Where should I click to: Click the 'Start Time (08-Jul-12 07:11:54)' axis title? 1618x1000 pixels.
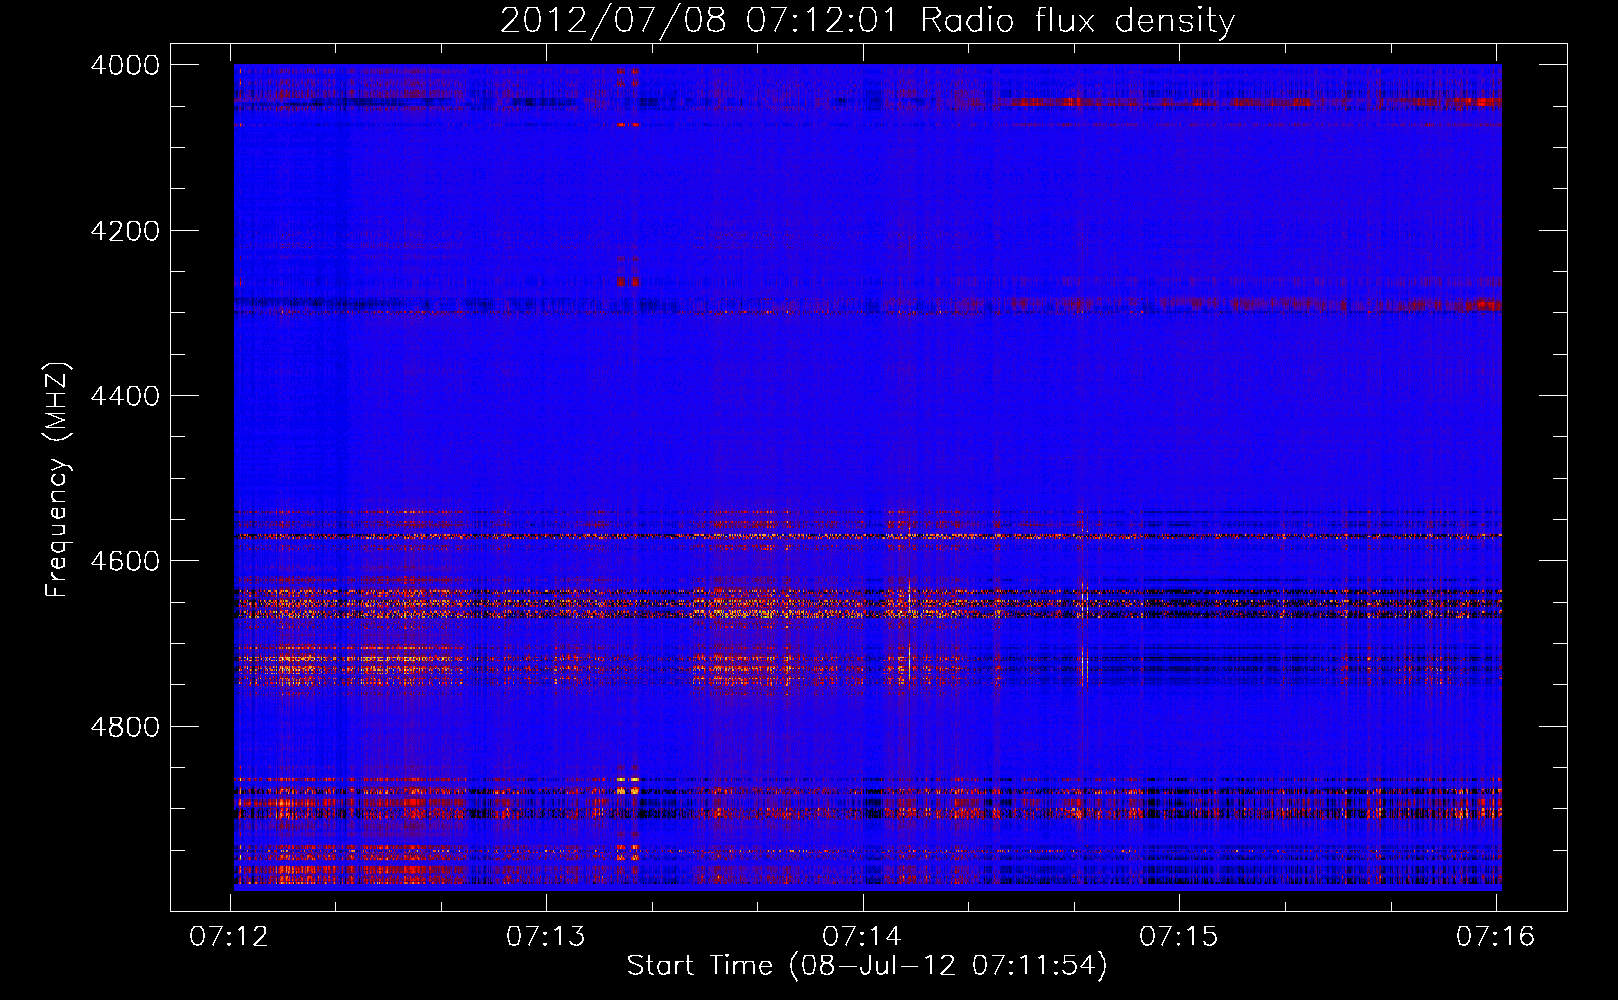(x=867, y=966)
